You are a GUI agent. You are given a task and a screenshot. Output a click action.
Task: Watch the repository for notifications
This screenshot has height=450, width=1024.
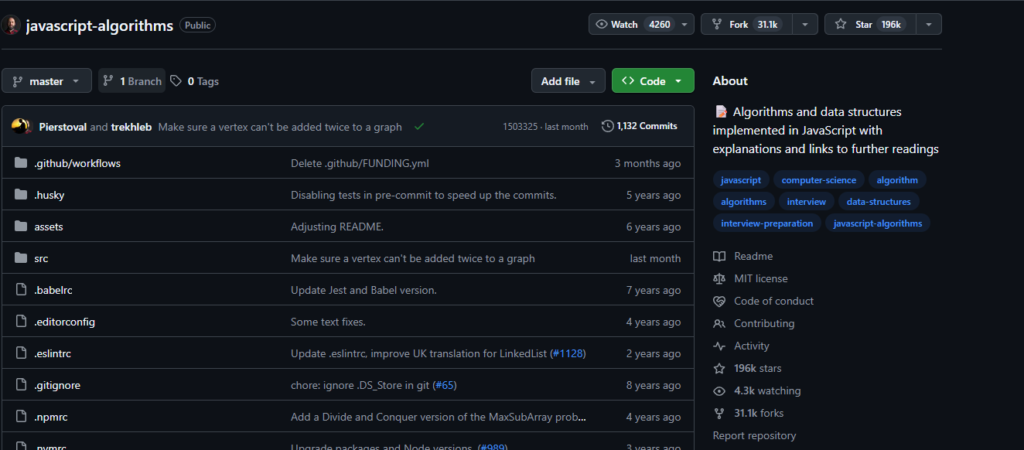click(x=632, y=24)
